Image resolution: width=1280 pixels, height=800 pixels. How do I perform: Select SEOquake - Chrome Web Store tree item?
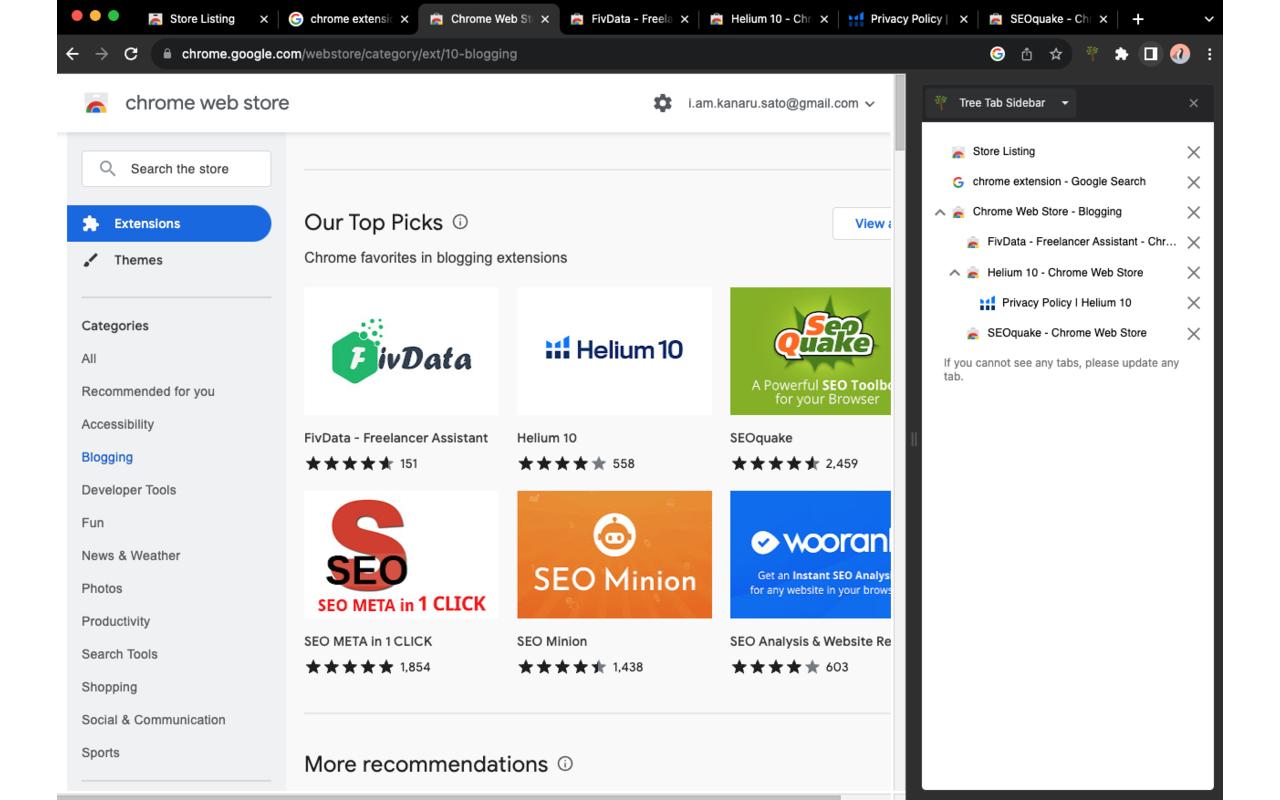pyautogui.click(x=1066, y=333)
